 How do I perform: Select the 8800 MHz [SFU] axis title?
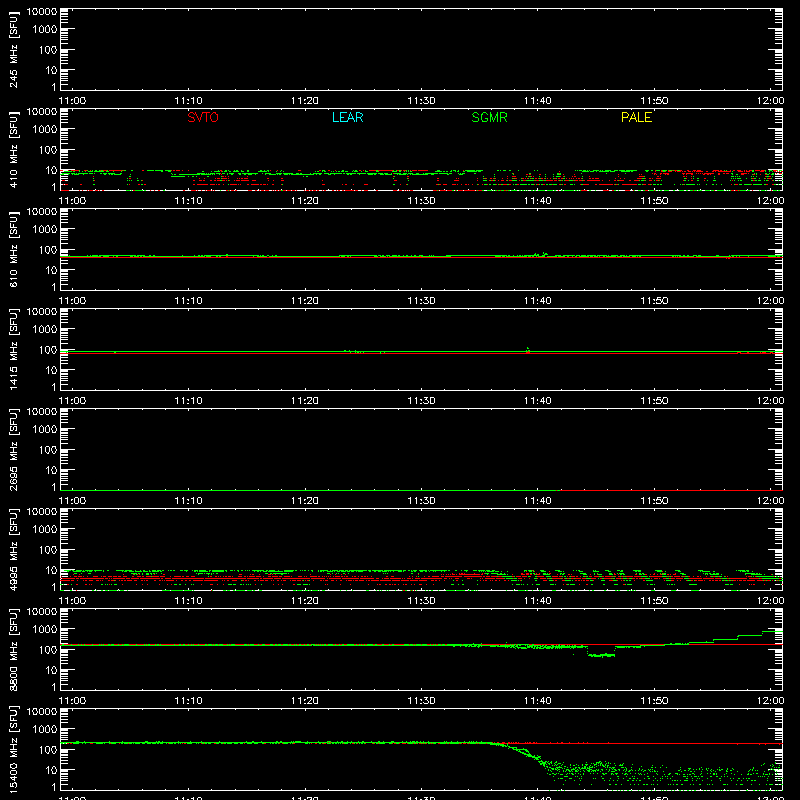click(13, 649)
